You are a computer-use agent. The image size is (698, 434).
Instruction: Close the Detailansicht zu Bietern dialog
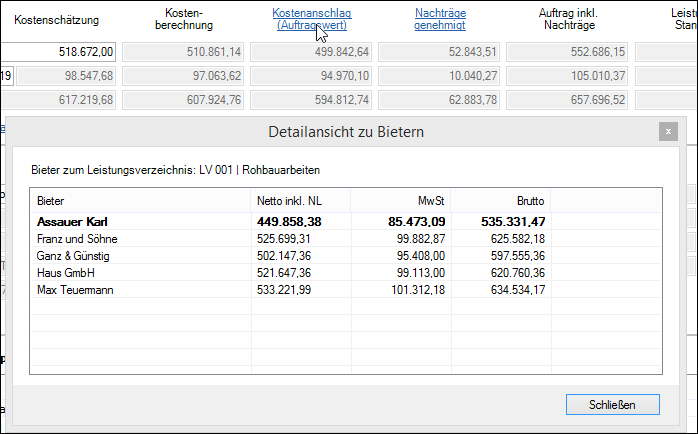pos(668,132)
